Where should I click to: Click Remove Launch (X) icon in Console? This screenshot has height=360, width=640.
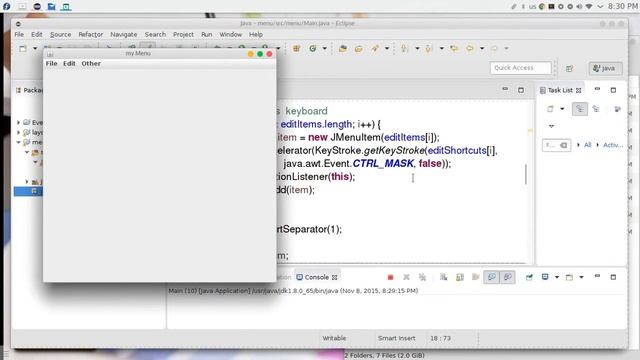(406, 277)
